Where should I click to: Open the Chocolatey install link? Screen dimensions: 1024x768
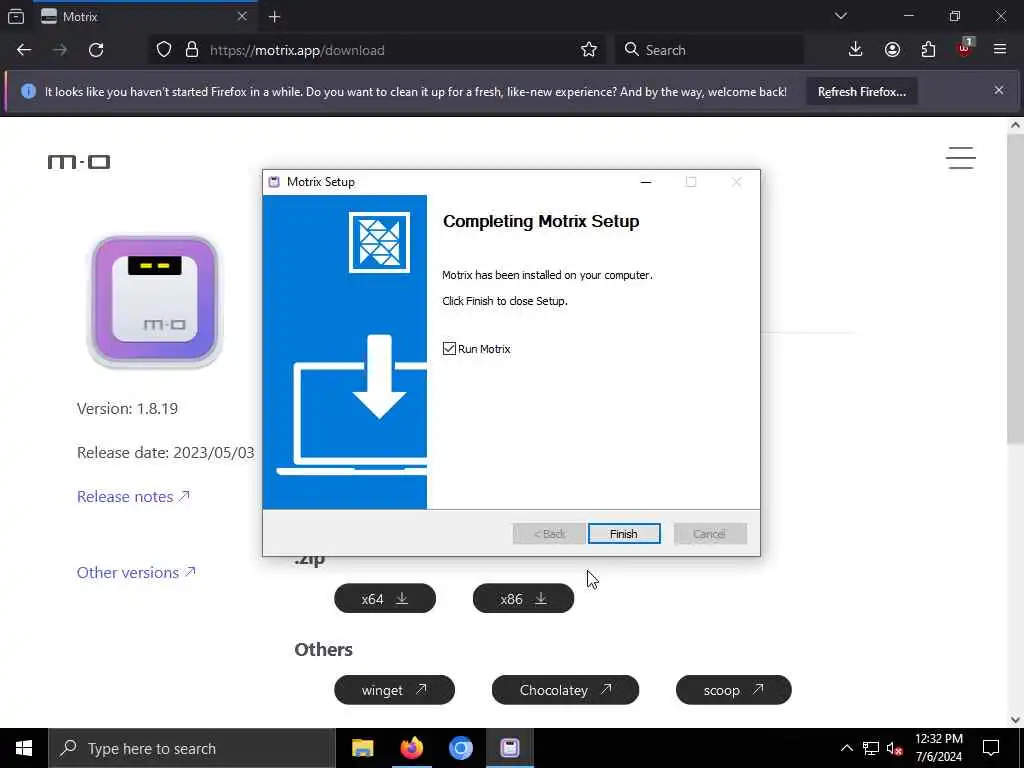[x=565, y=690]
